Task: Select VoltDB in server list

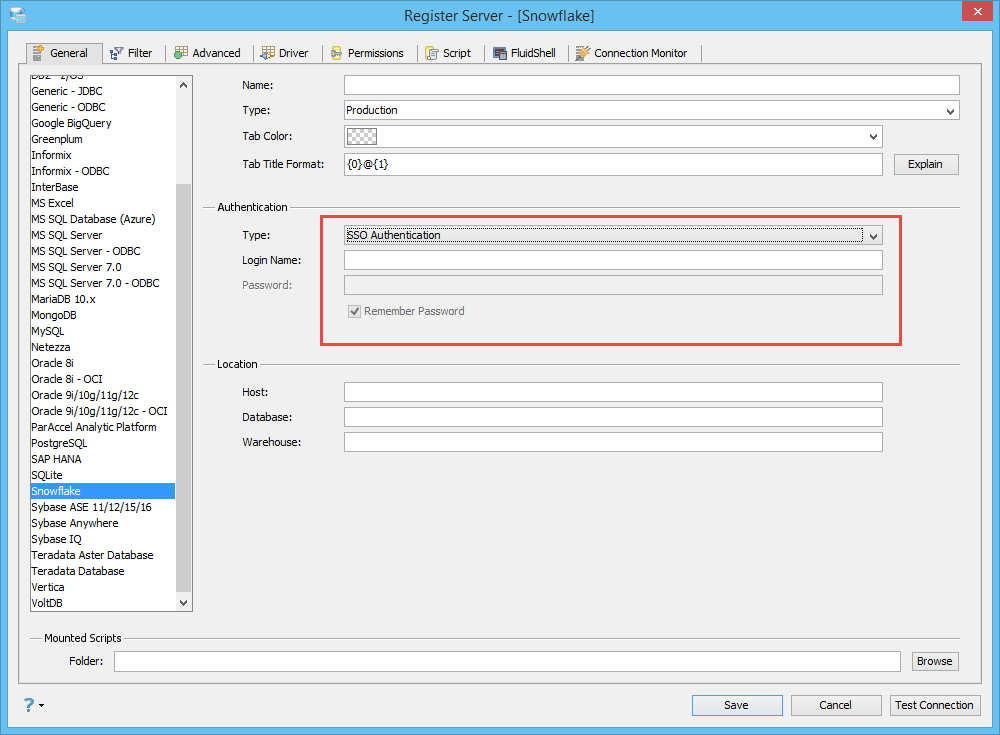Action: 103,603
